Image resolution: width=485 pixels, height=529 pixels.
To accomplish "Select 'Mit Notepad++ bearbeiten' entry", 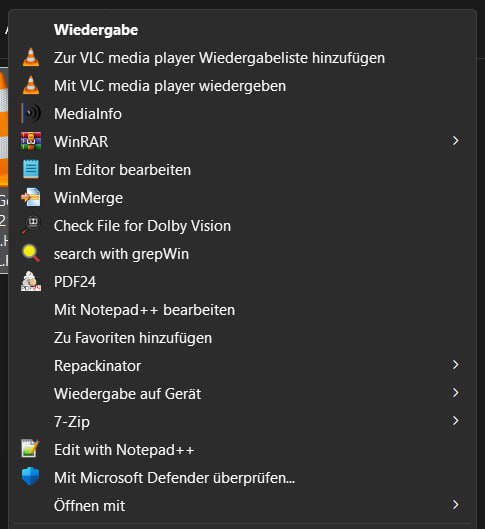I will pyautogui.click(x=144, y=310).
